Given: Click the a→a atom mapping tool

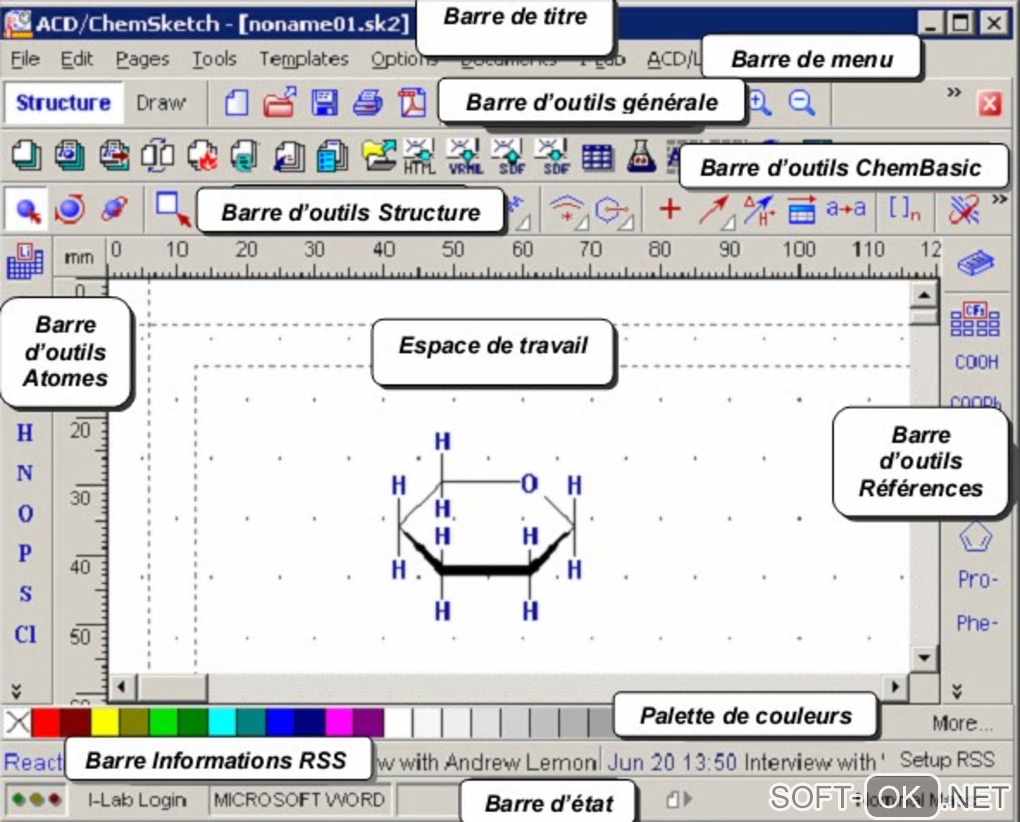Looking at the screenshot, I should pos(846,209).
